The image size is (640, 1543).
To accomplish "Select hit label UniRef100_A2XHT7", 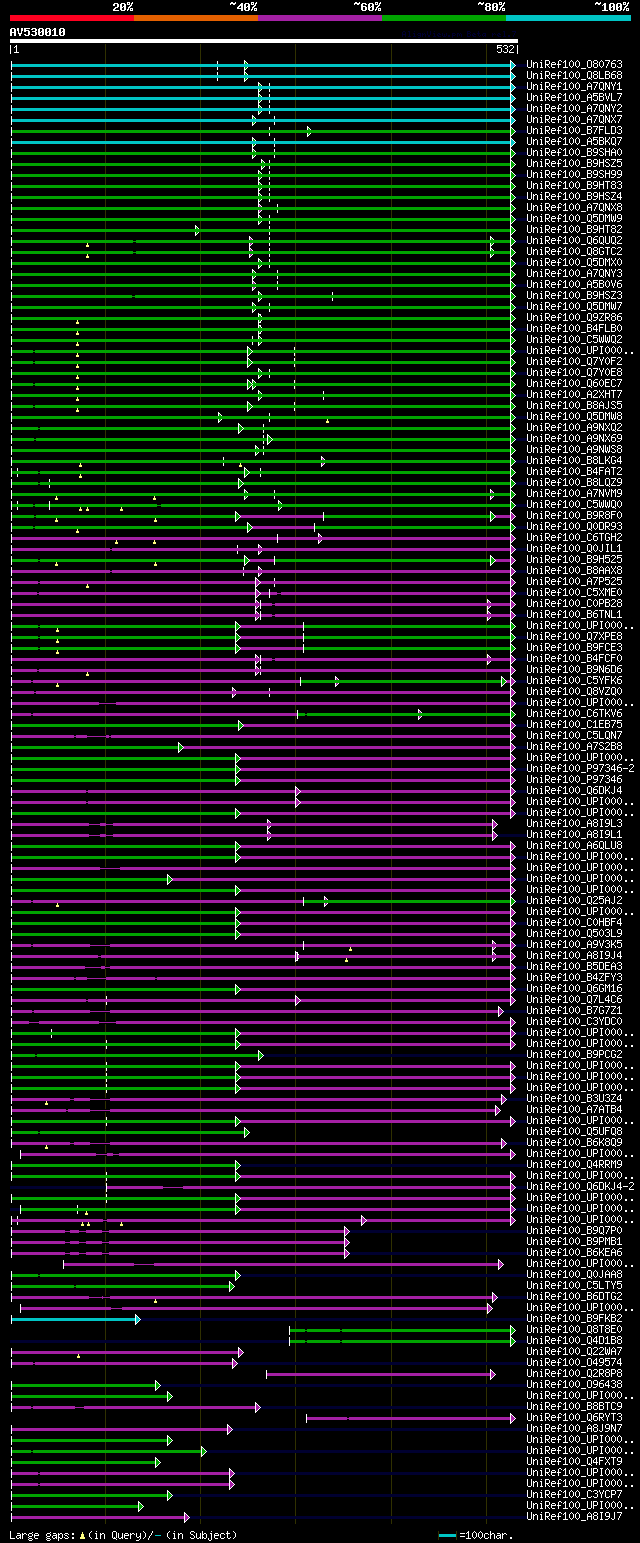I will click(574, 394).
